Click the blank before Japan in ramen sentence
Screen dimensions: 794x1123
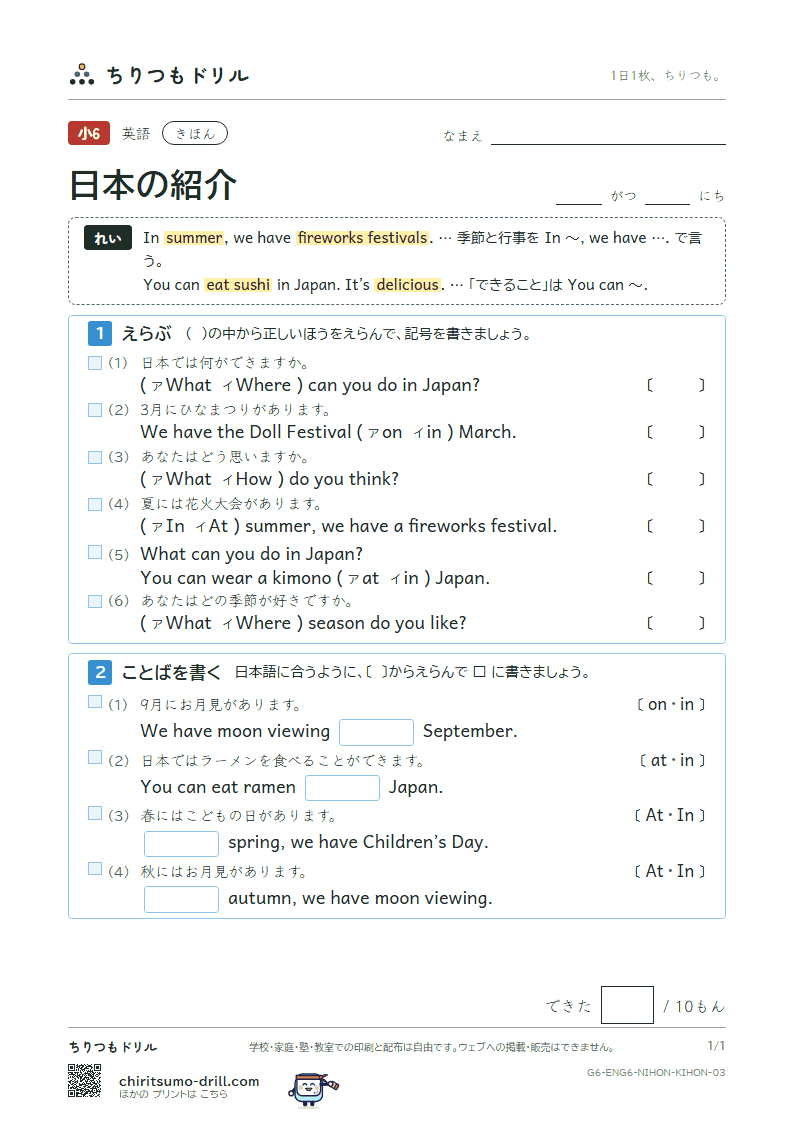(342, 788)
